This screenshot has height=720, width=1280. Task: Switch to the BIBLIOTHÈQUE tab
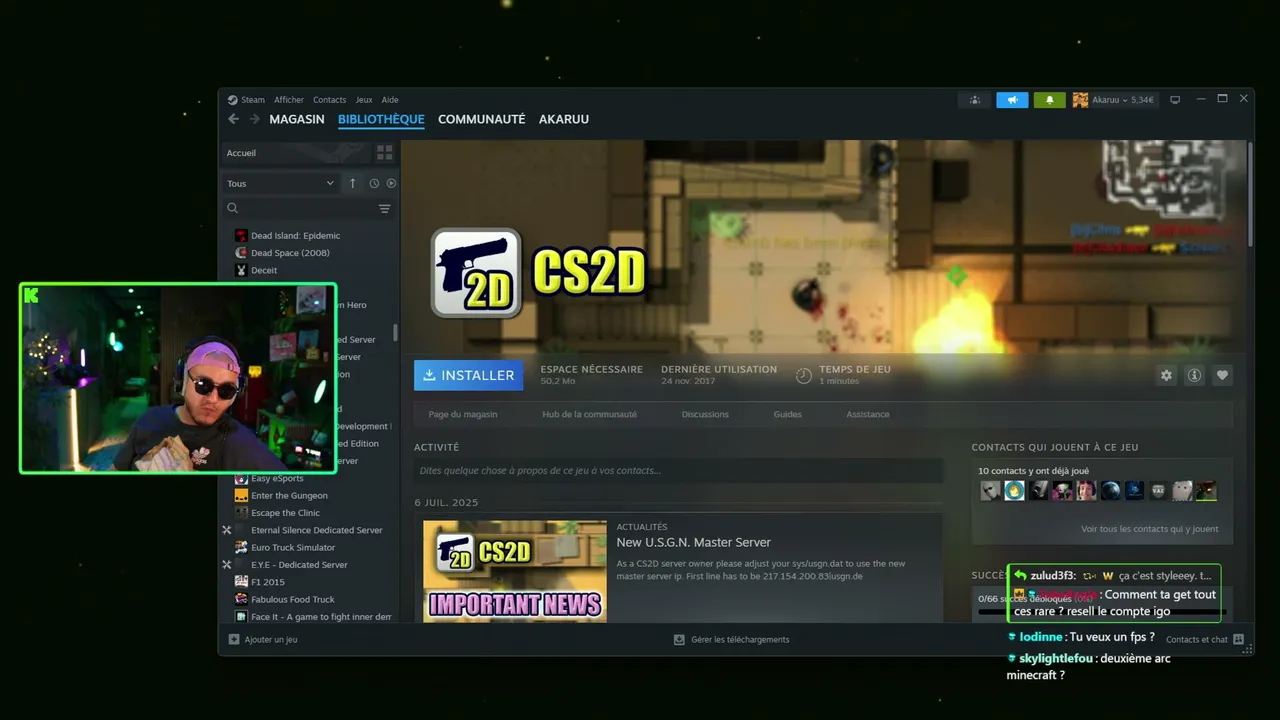[381, 119]
